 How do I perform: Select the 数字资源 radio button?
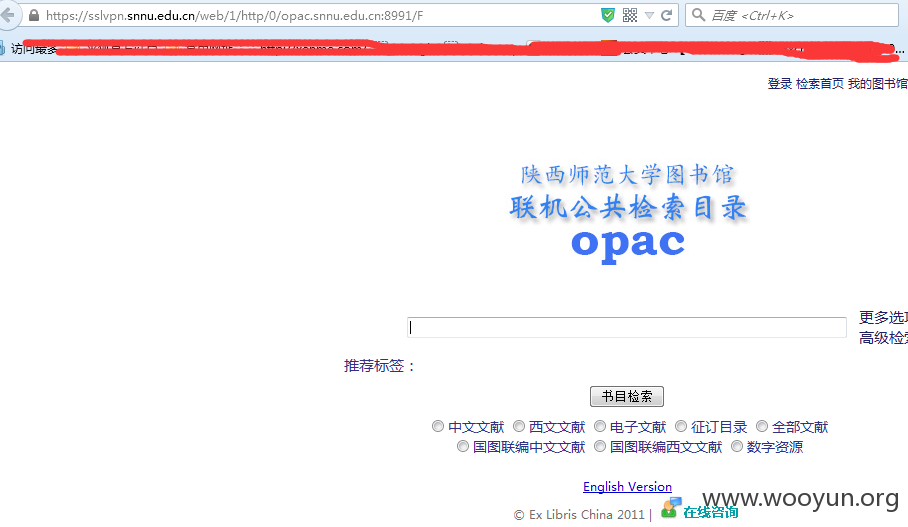(x=737, y=447)
